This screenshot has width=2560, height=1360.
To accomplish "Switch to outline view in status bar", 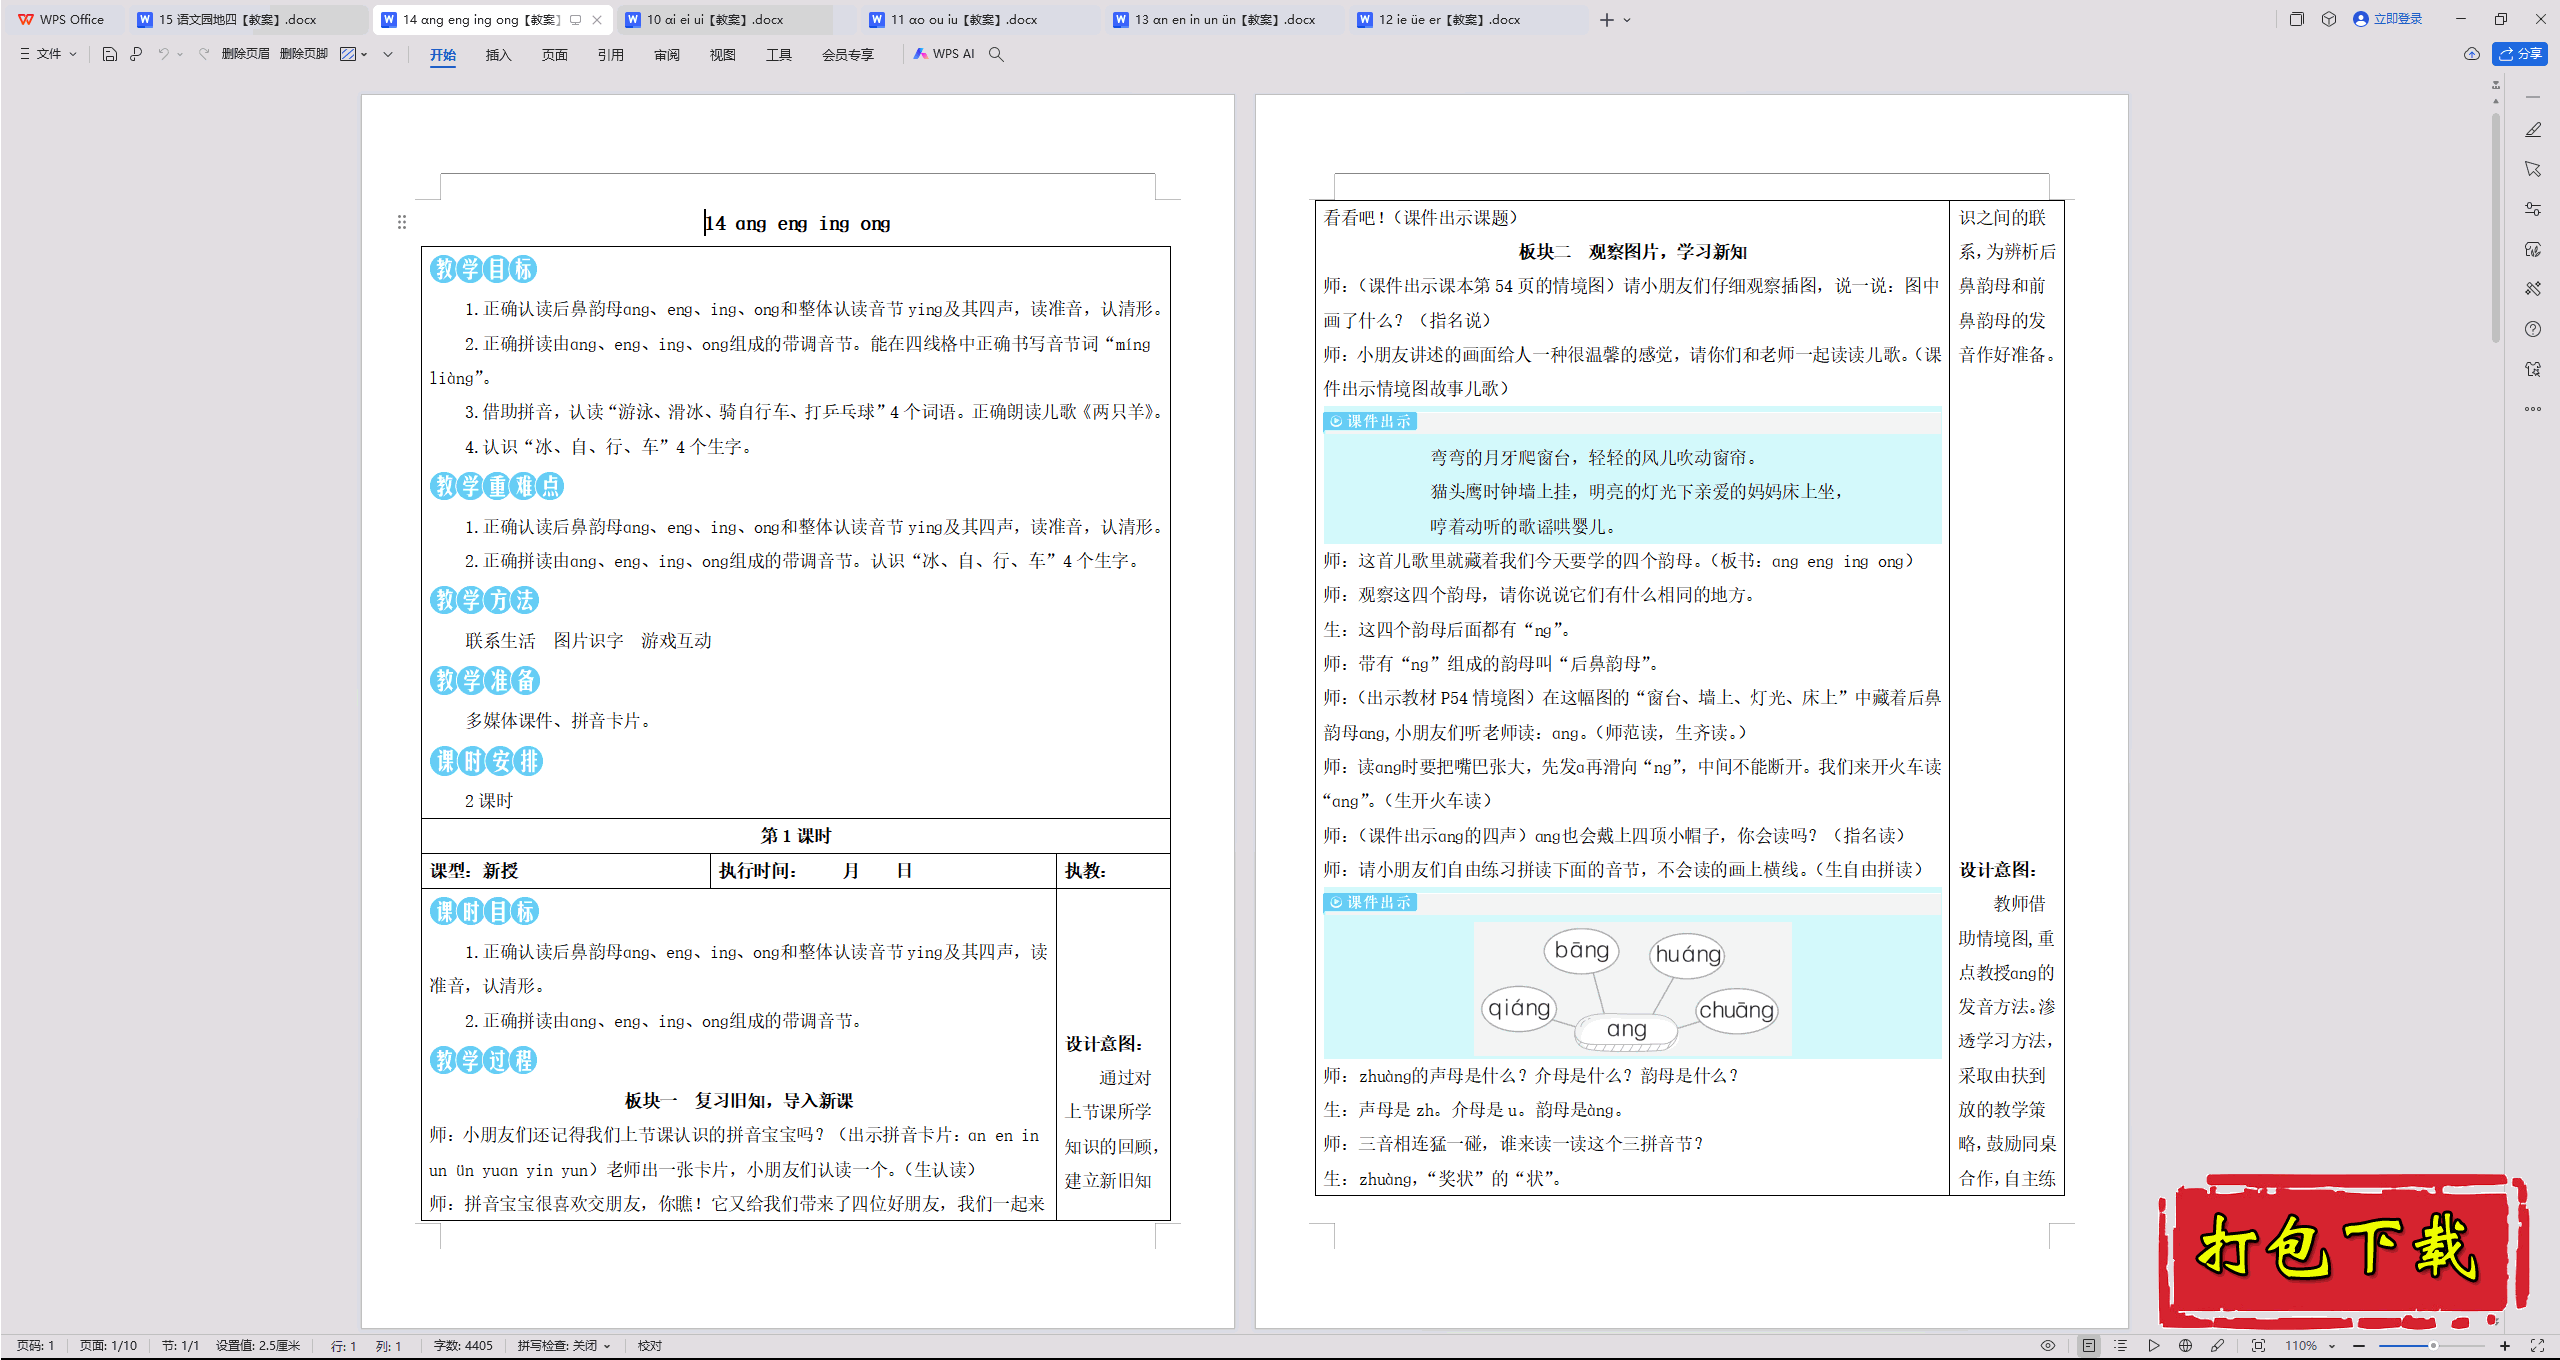I will (2121, 1346).
